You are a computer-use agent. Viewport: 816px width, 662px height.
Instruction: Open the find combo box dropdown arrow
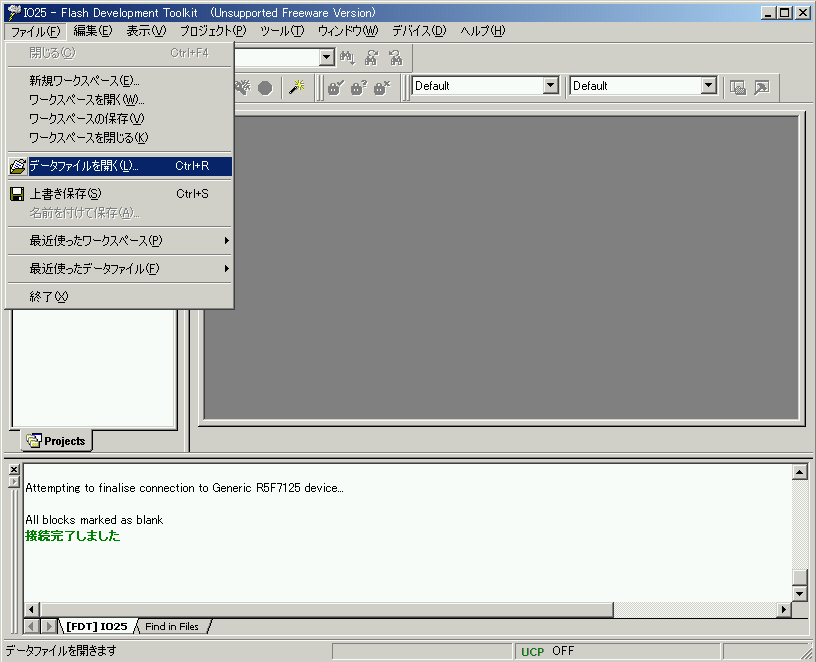click(326, 57)
